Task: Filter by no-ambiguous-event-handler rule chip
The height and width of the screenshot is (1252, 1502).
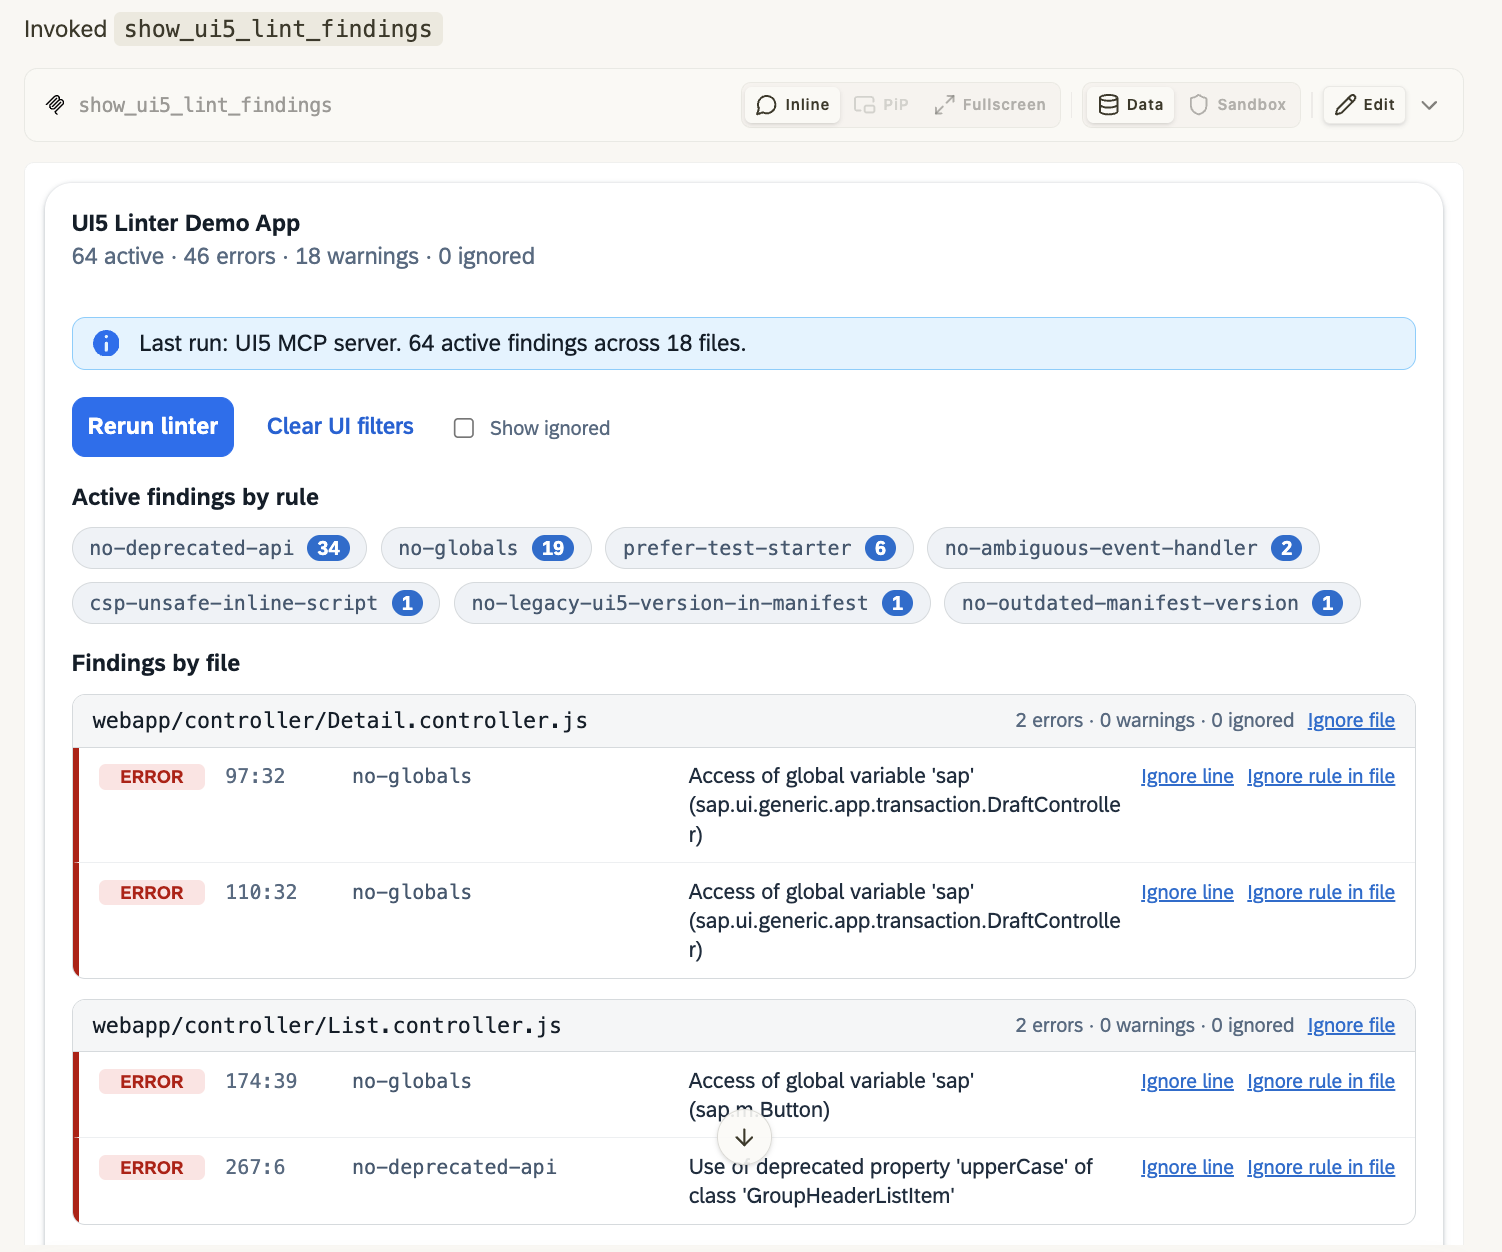Action: [x=1123, y=548]
